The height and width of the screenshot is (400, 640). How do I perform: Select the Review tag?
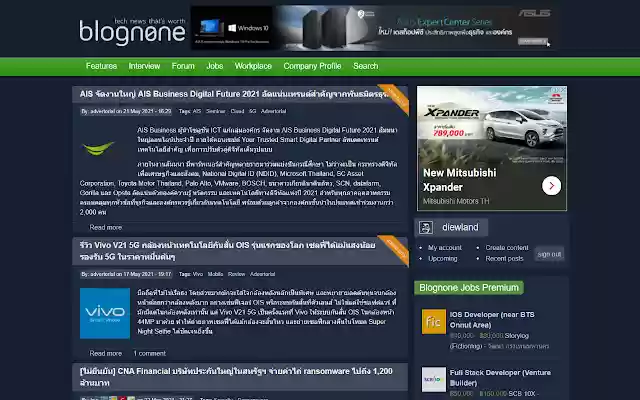click(237, 274)
